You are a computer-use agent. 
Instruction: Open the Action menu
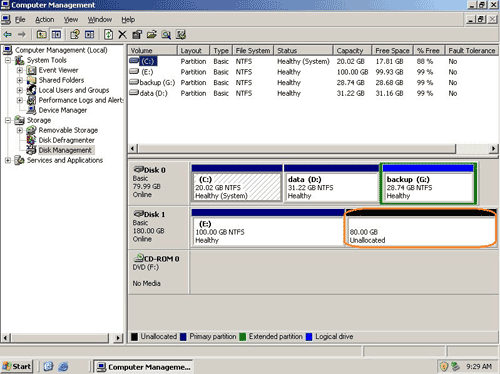(44, 20)
